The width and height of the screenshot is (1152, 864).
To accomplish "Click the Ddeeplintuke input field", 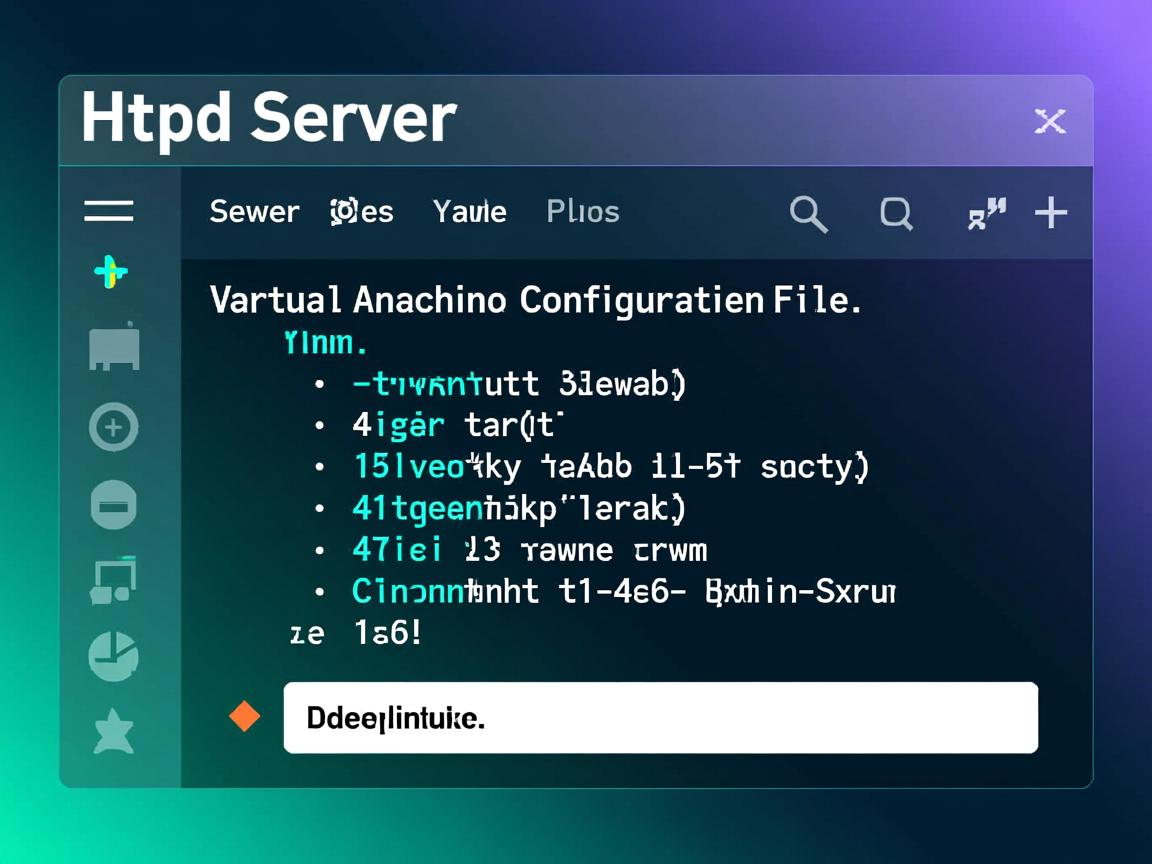I will (660, 717).
